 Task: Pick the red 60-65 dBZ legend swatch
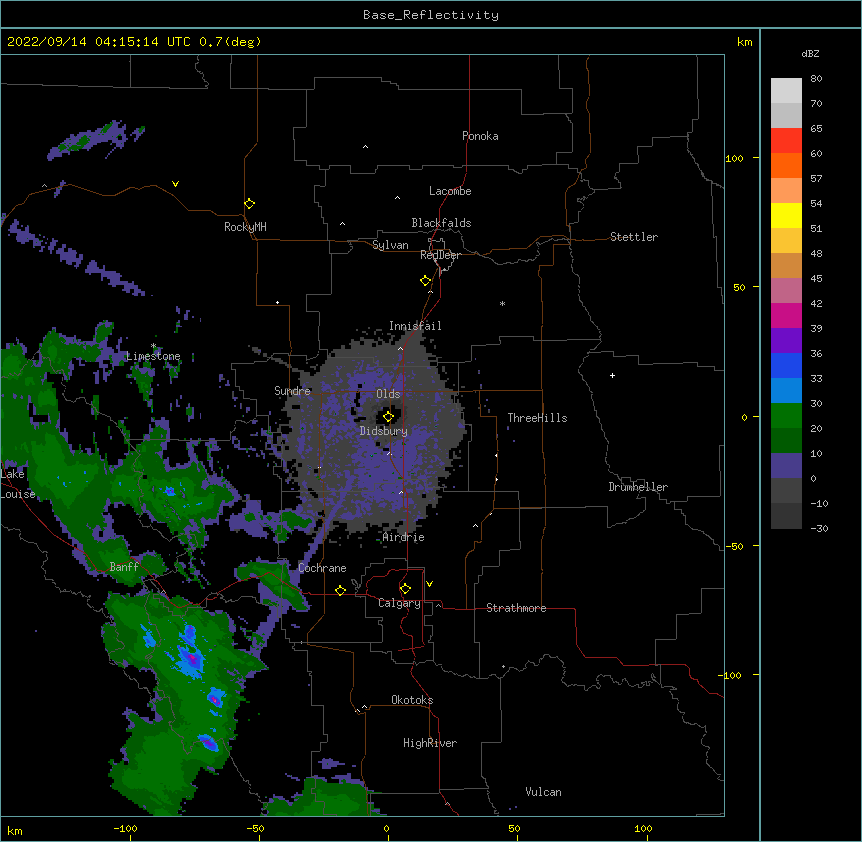pos(786,141)
